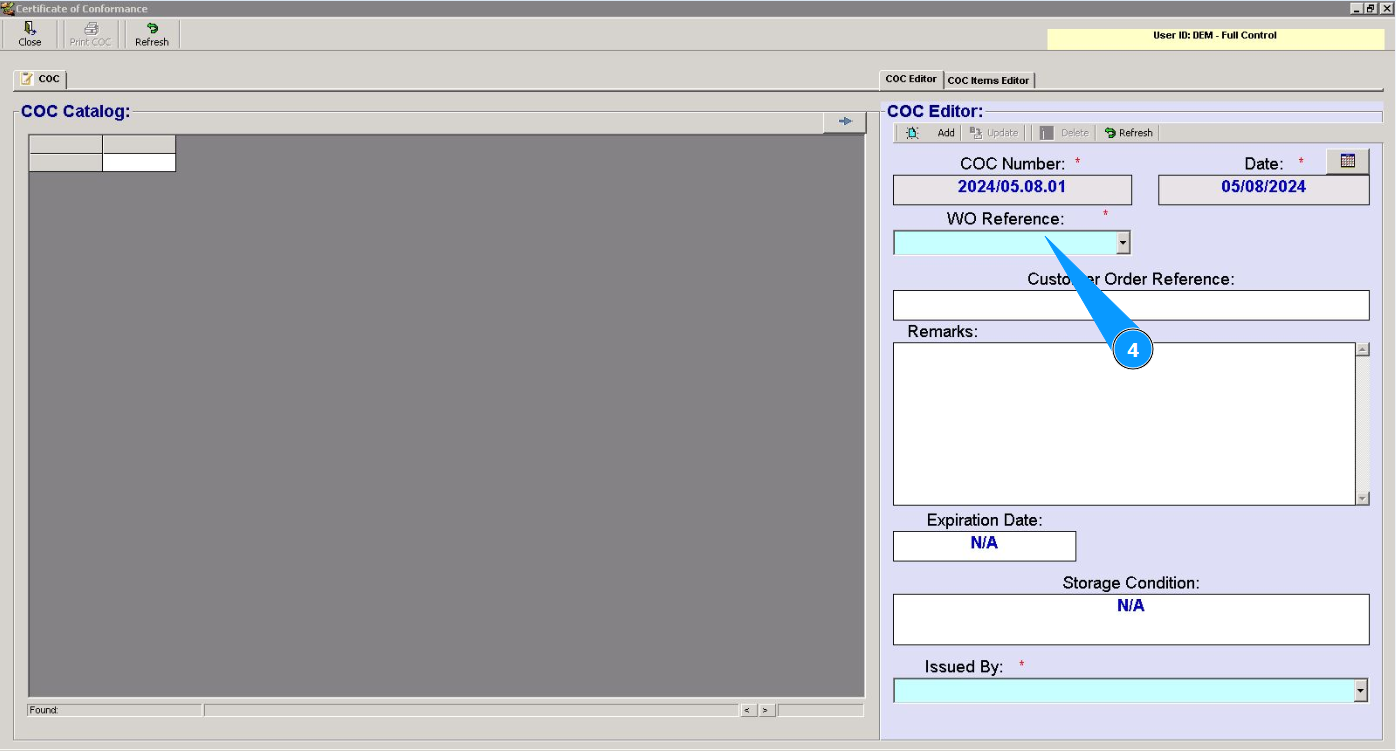The width and height of the screenshot is (1396, 751).
Task: Click Refresh in COC Editor toolbar
Action: tap(1128, 132)
